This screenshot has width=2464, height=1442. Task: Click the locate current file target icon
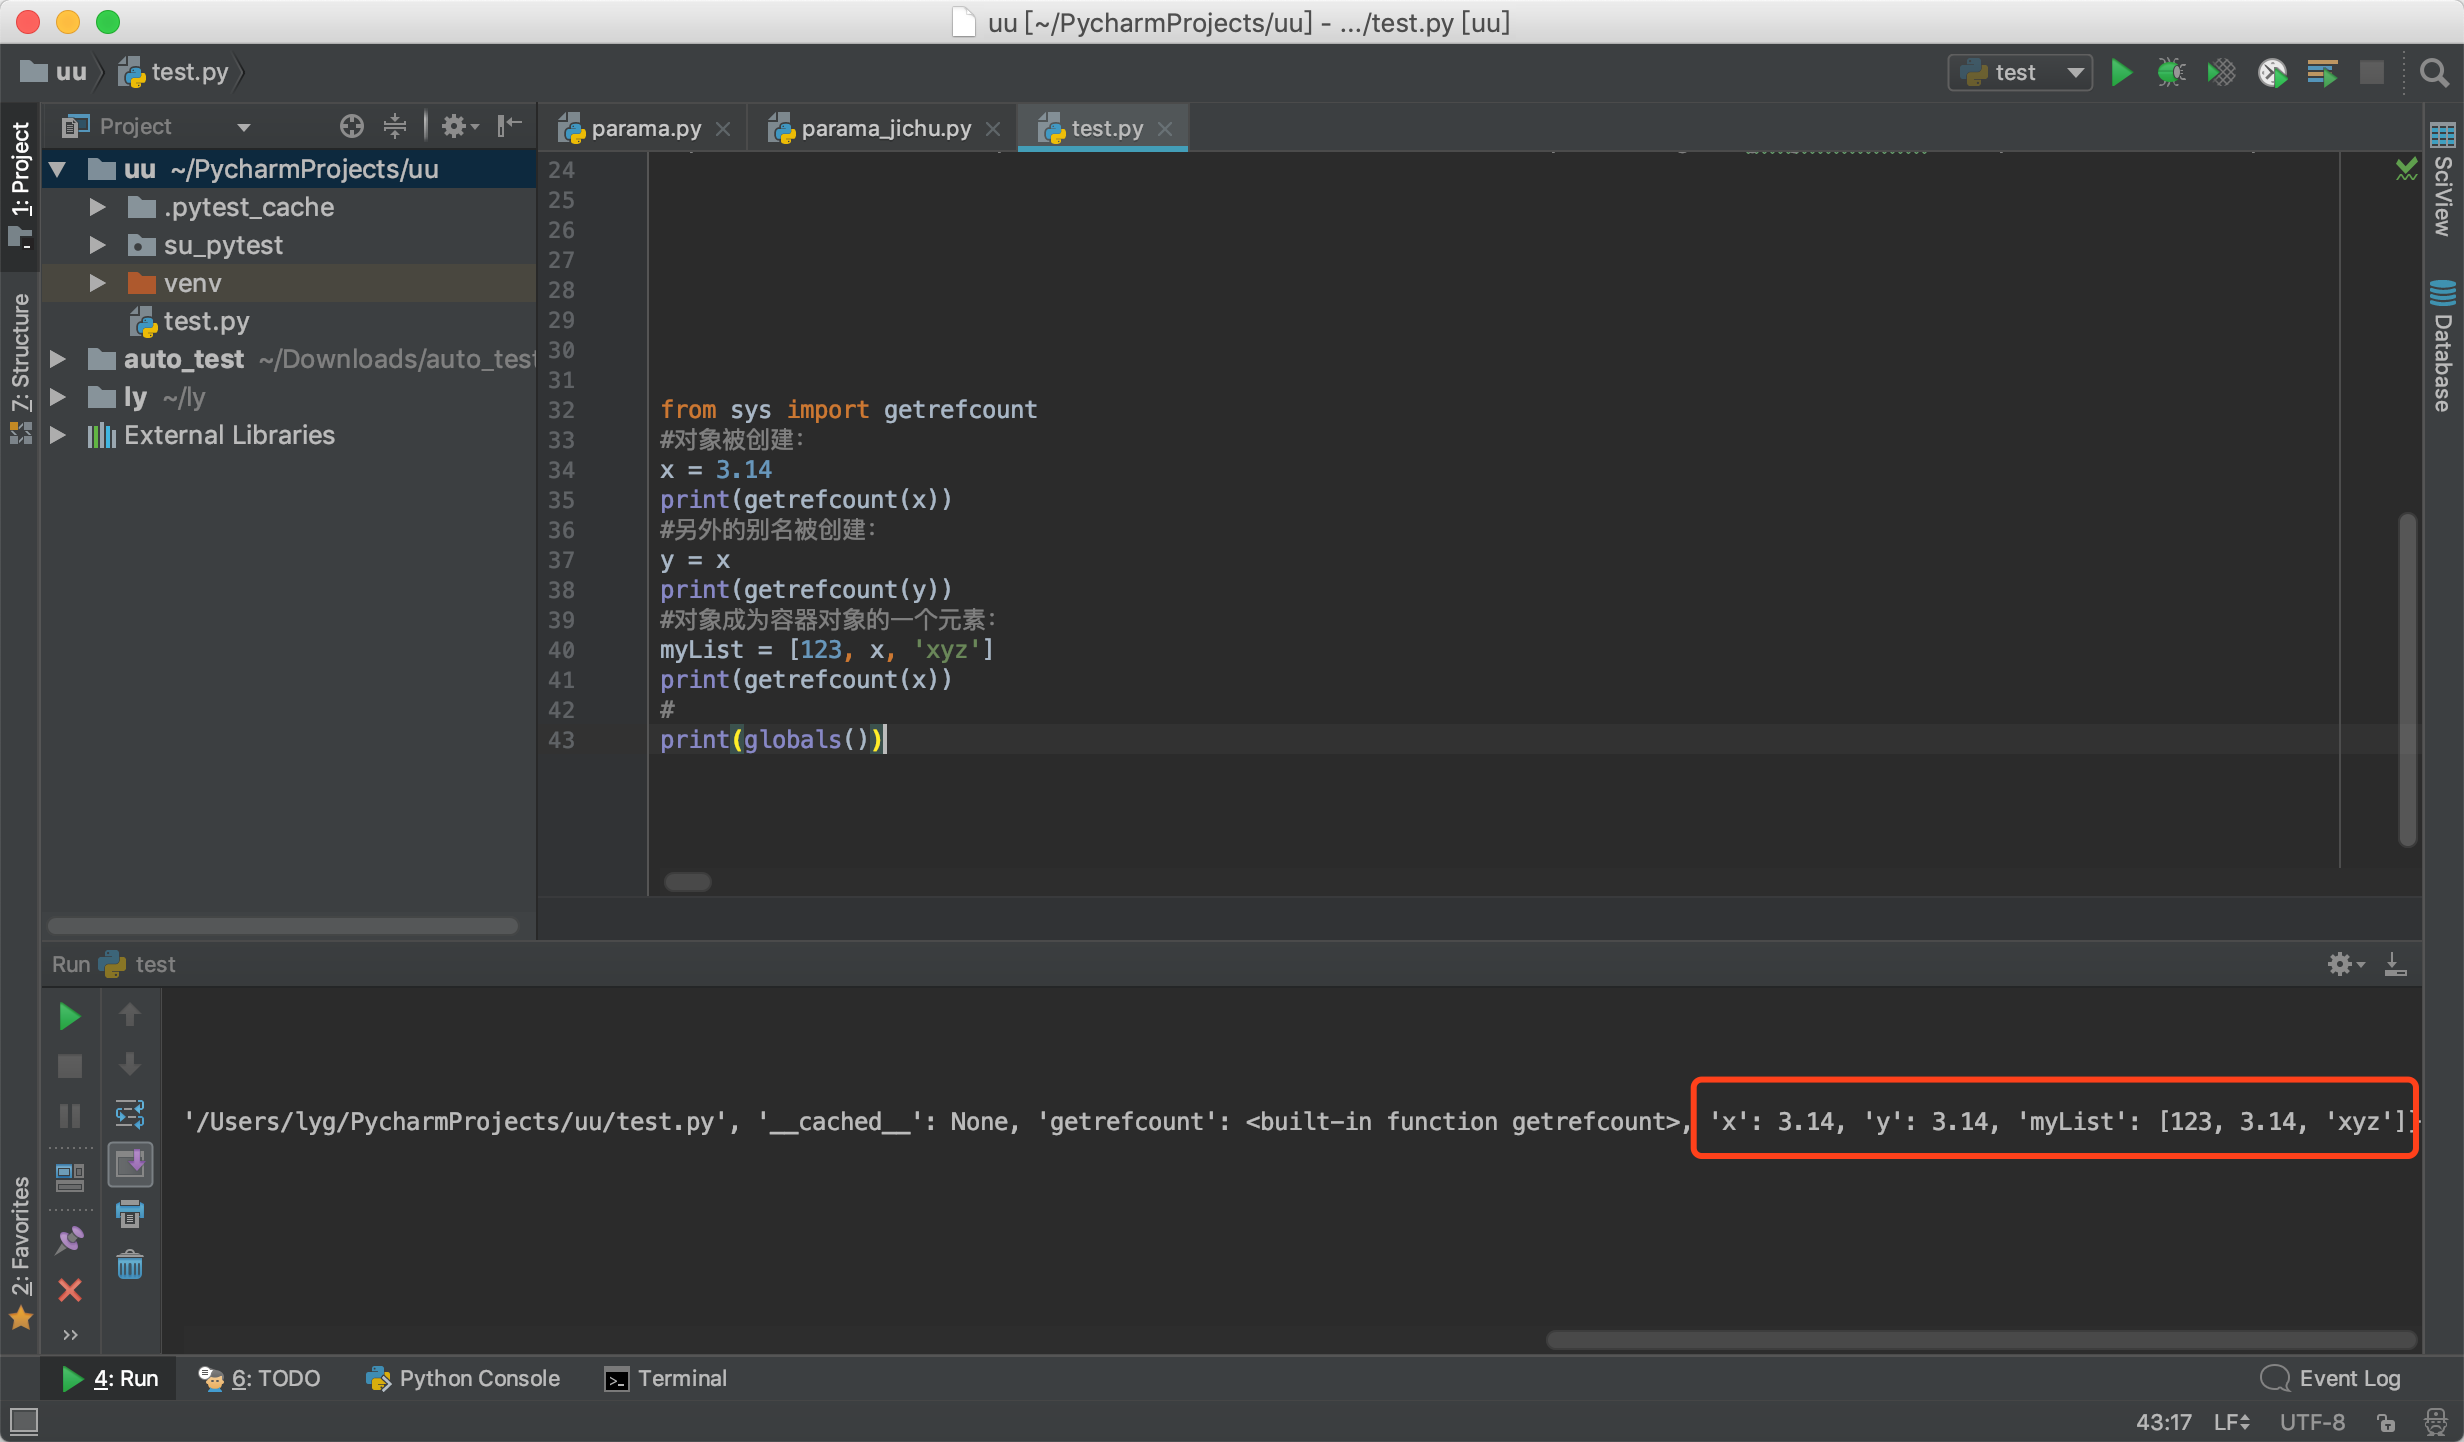(x=351, y=126)
